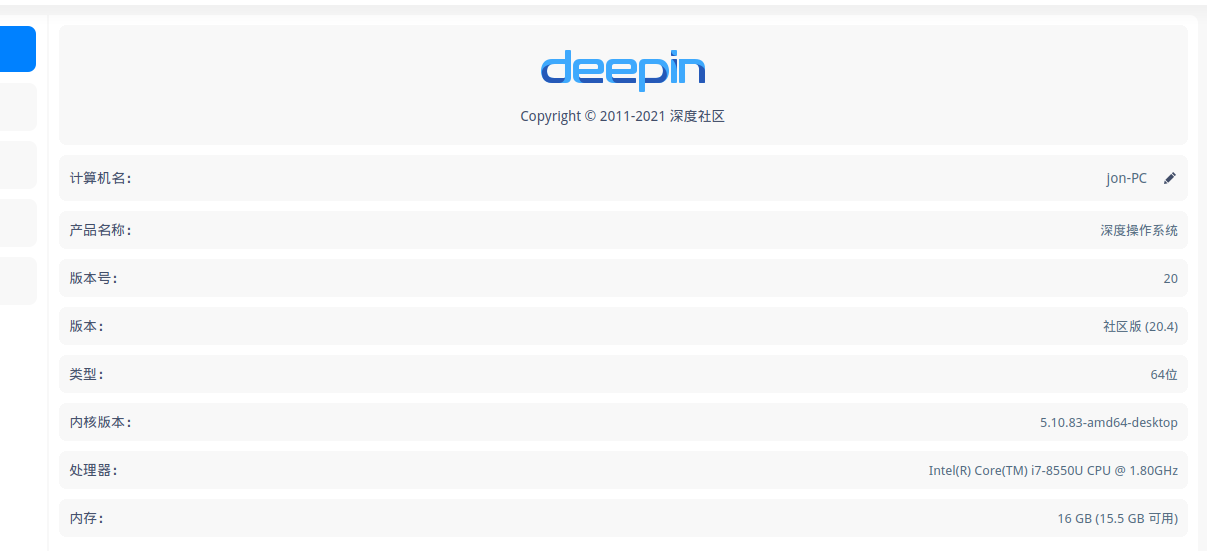Select the highlighted blue sidebar item

coord(17,49)
